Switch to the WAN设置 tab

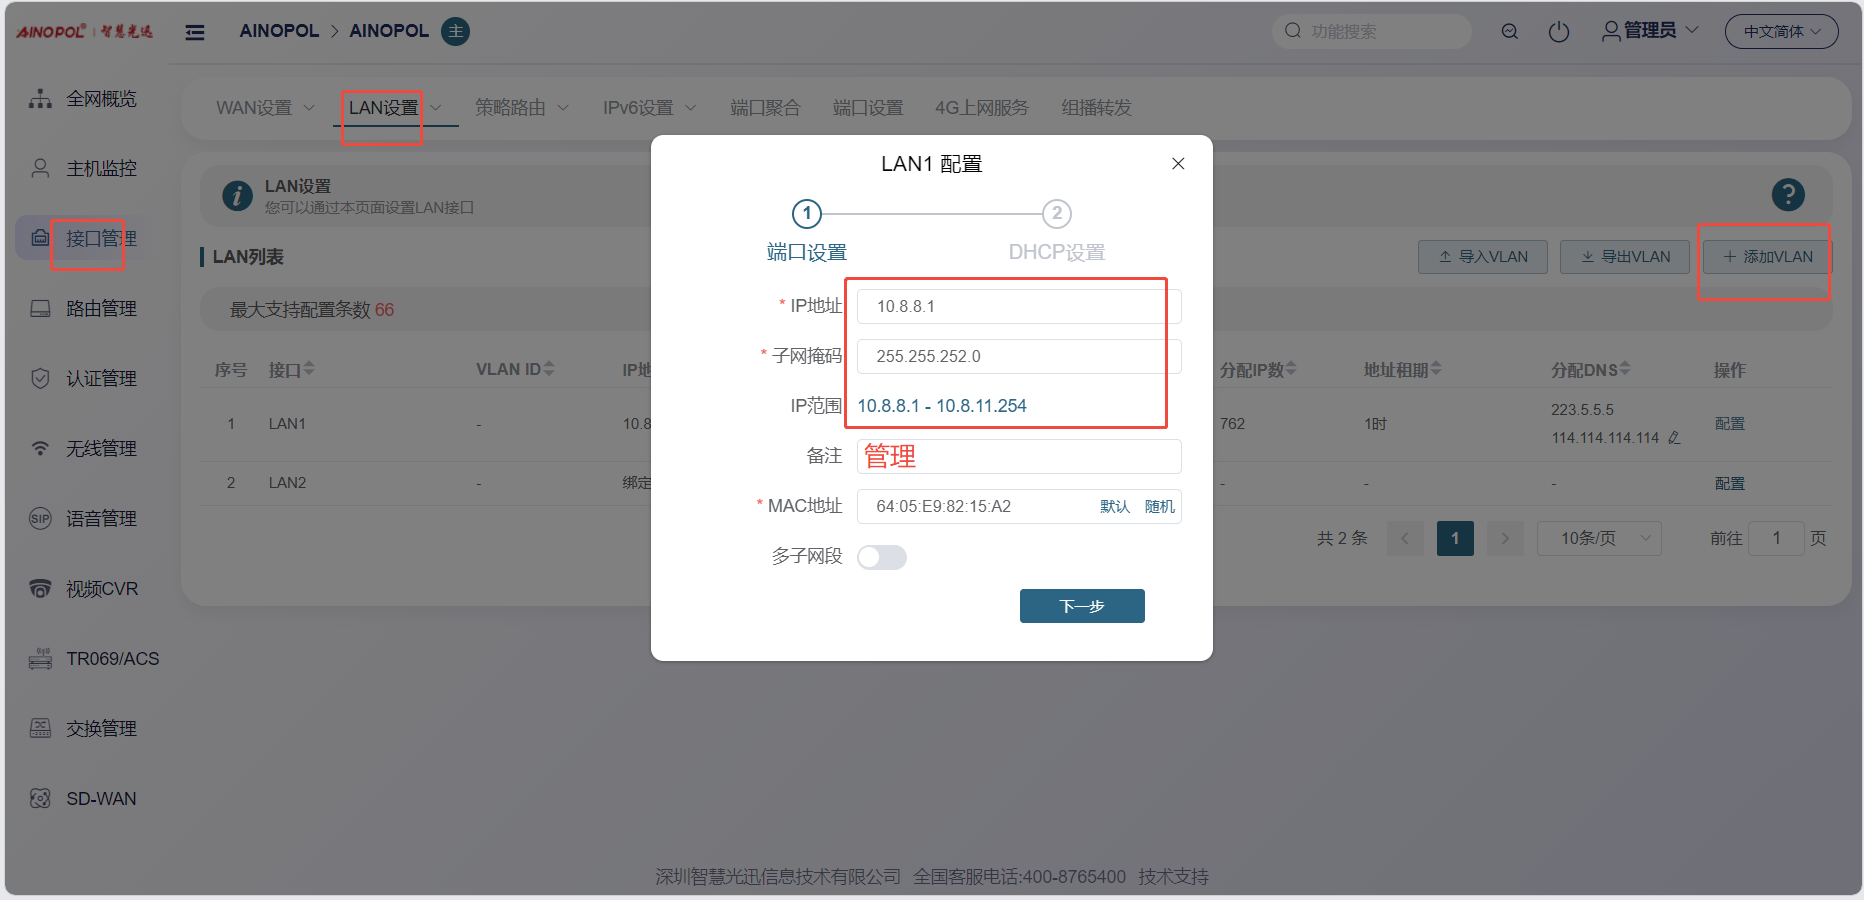point(264,108)
